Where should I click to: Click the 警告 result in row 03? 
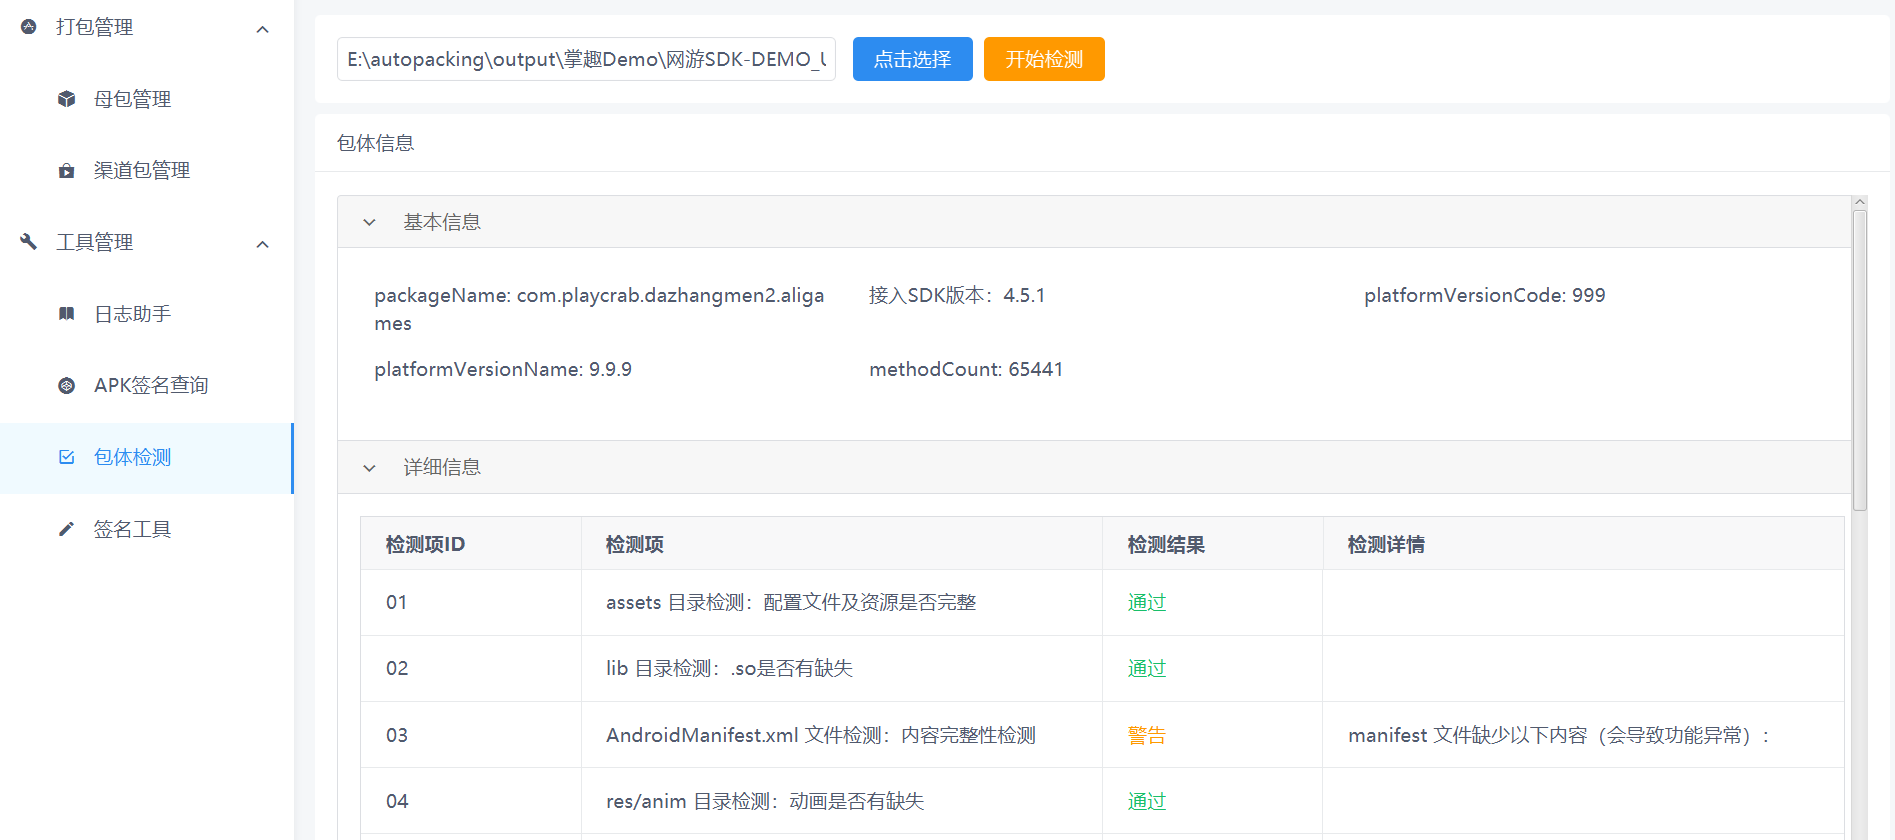point(1147,735)
